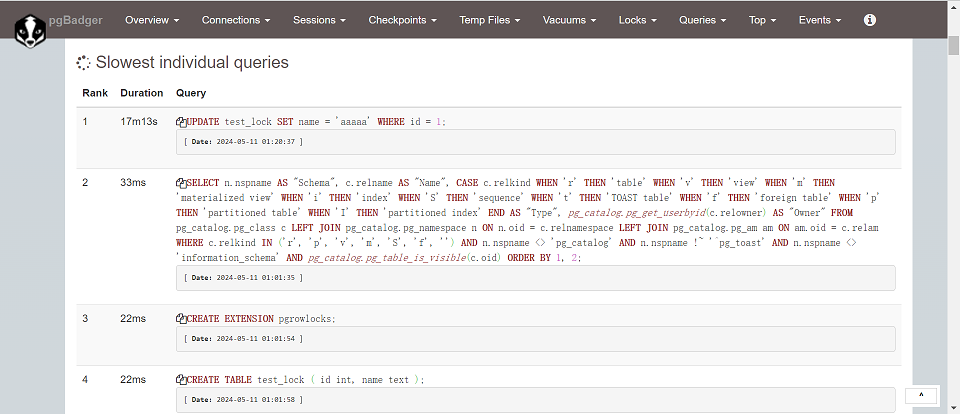
Task: Open the Overview dropdown menu
Action: point(152,20)
